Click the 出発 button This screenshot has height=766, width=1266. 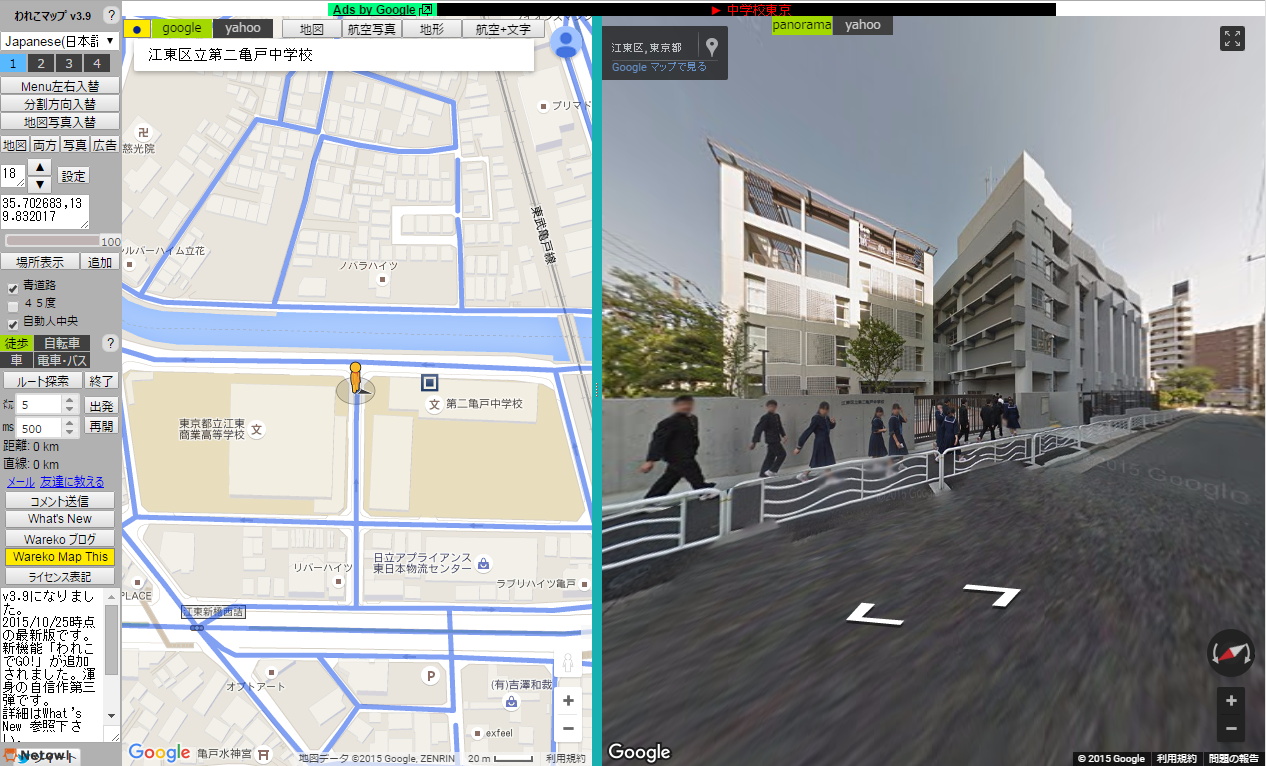coord(101,406)
